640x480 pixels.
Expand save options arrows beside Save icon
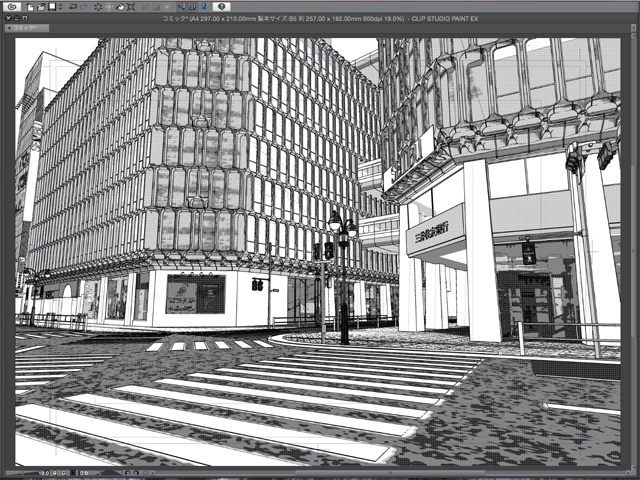coord(60,7)
